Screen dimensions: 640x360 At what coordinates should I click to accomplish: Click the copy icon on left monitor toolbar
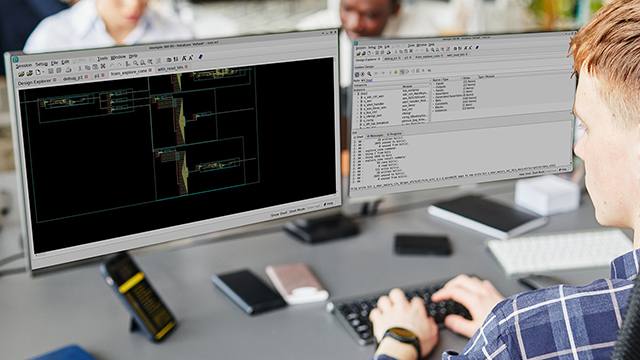(x=88, y=68)
